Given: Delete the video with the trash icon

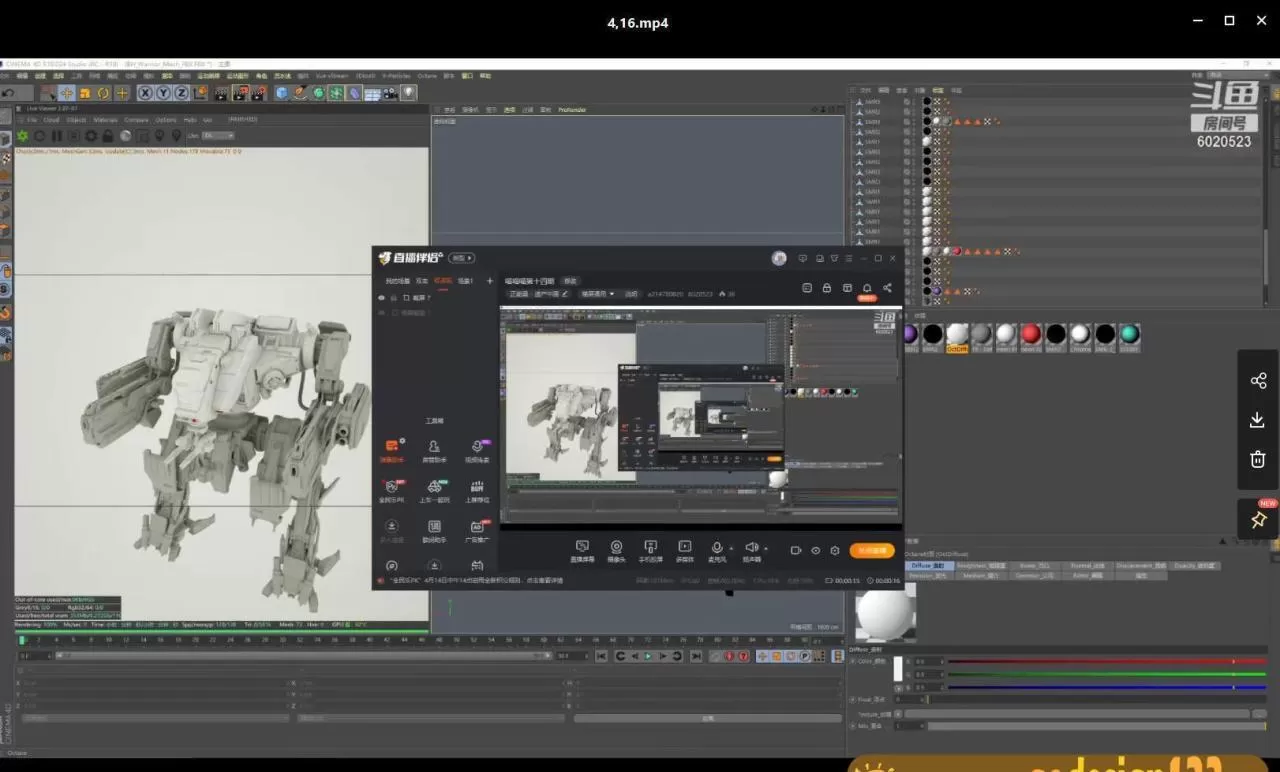Looking at the screenshot, I should [1258, 459].
